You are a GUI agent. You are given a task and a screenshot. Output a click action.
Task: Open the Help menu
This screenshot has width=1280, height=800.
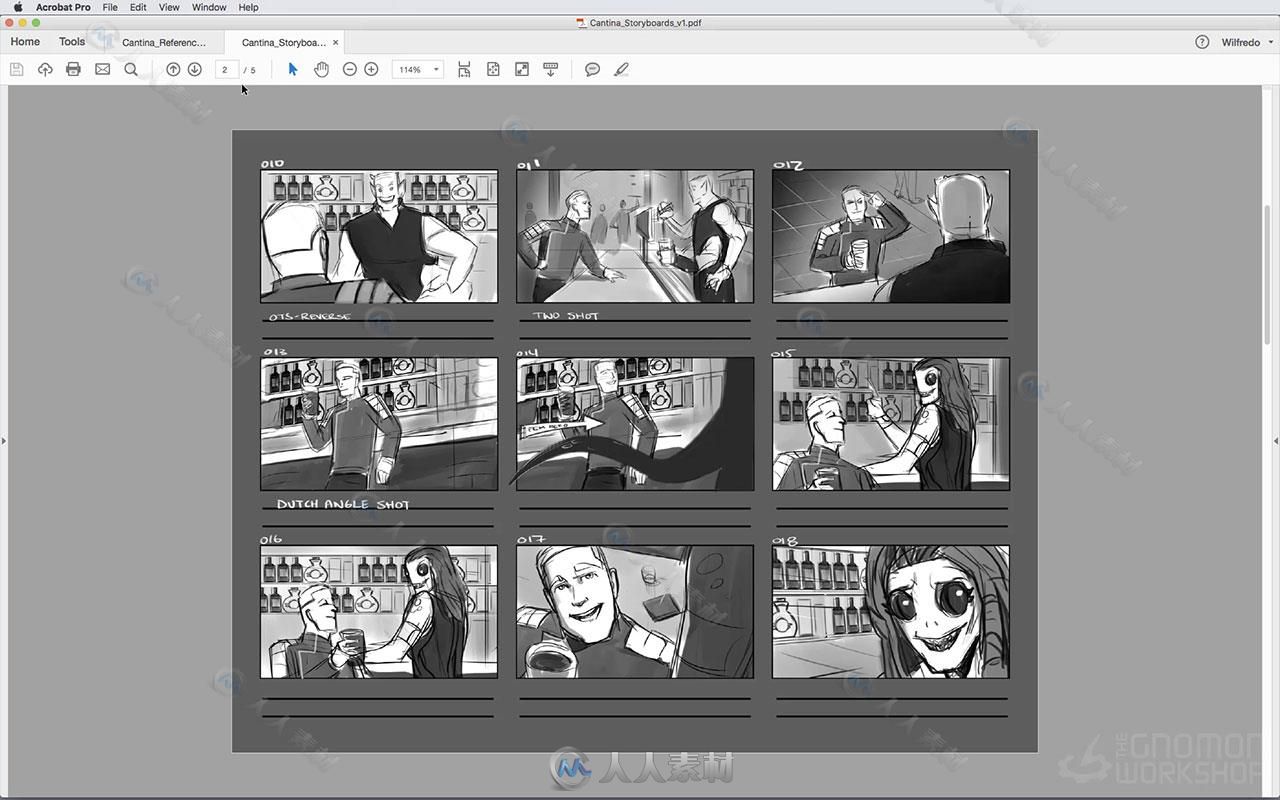coord(248,7)
